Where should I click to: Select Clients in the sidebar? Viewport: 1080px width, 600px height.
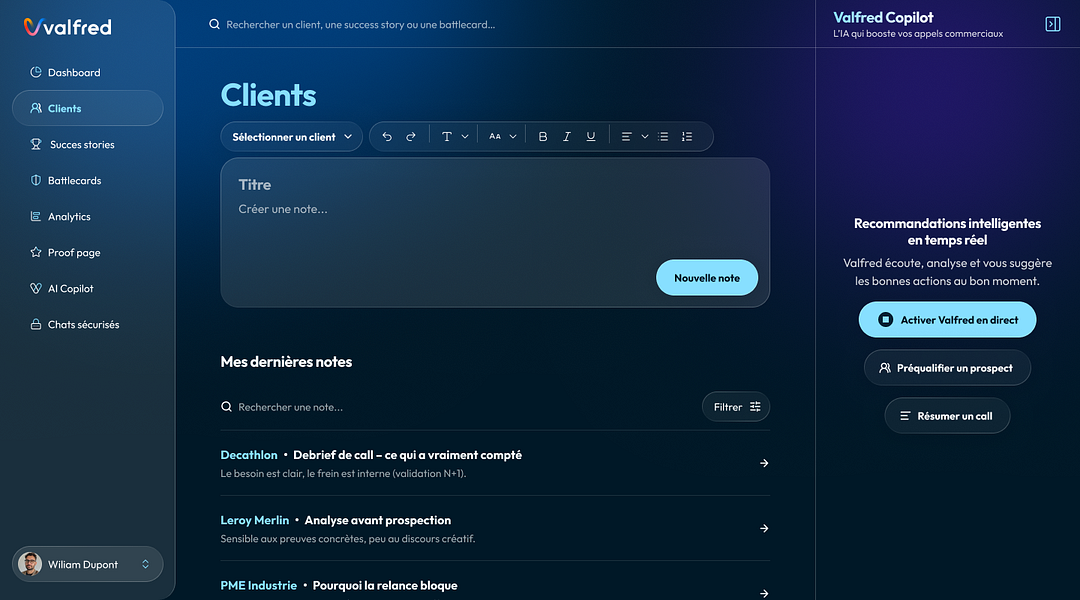[87, 108]
